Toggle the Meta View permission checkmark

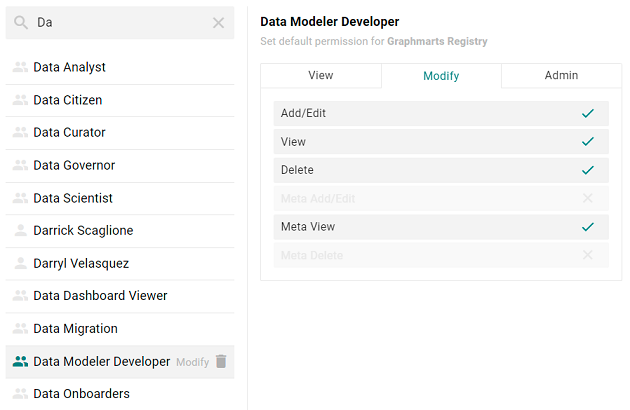pos(587,227)
